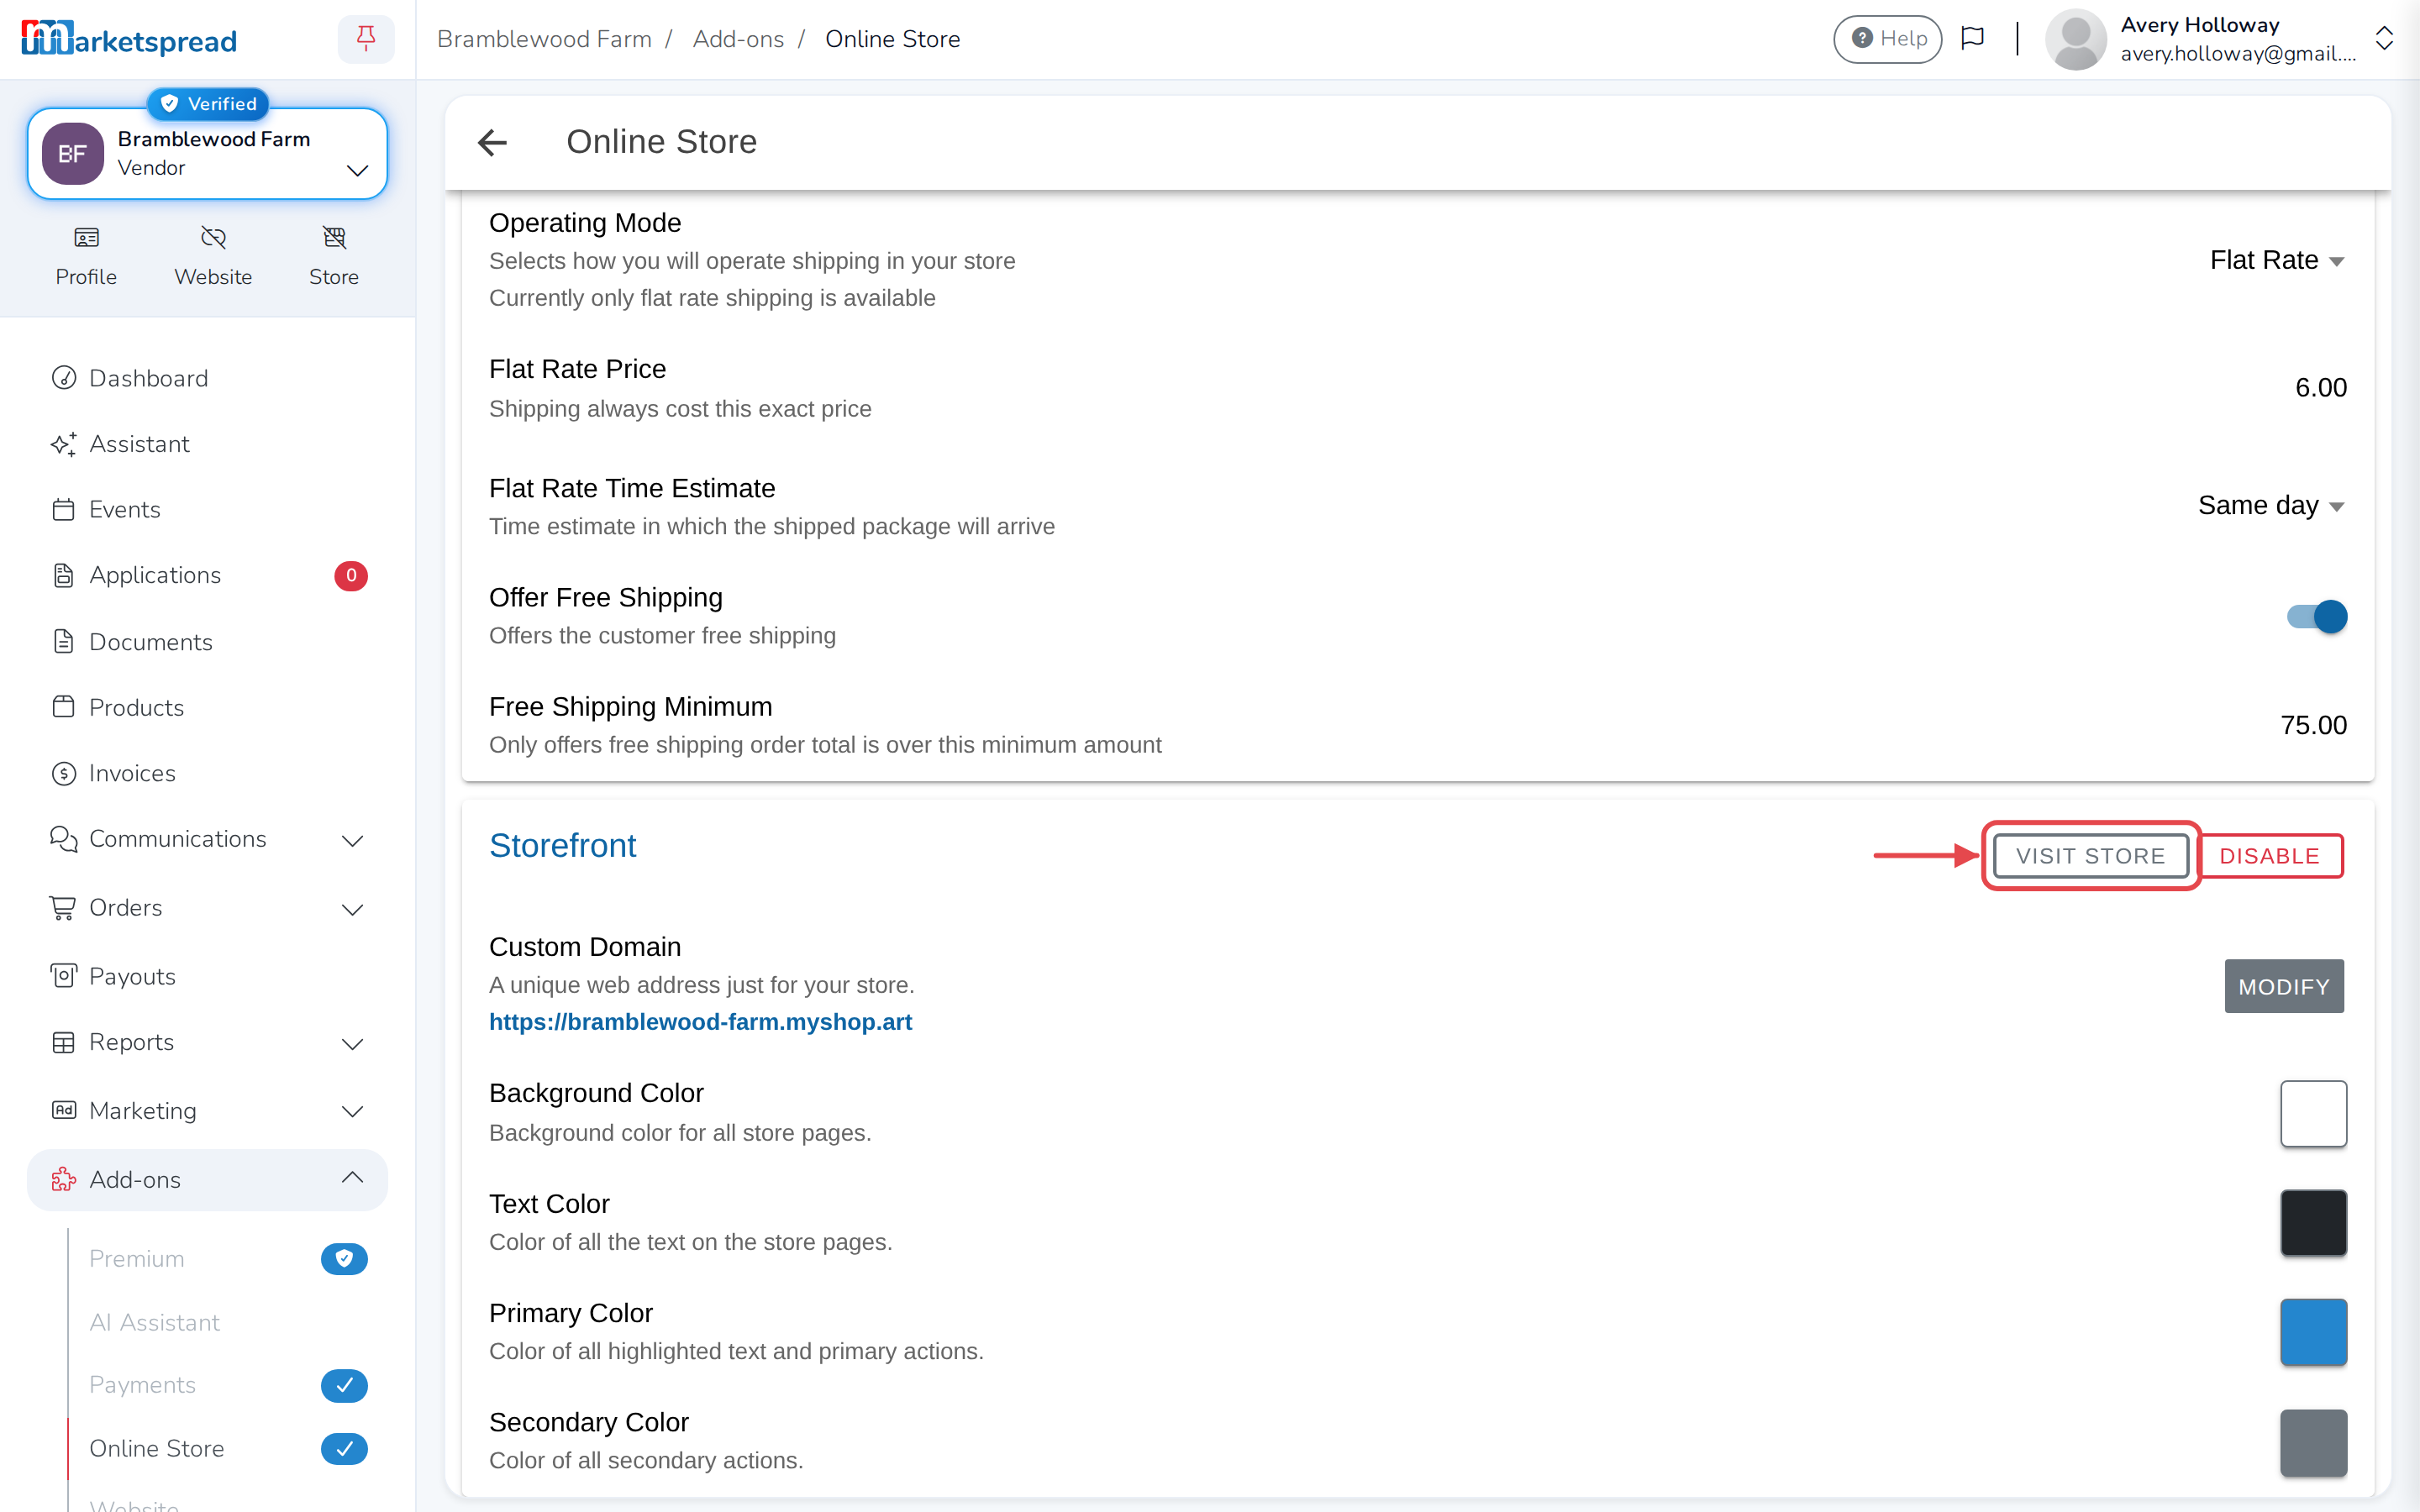Click the VISIT STORE button
Viewport: 2420px width, 1512px height.
click(x=2091, y=856)
